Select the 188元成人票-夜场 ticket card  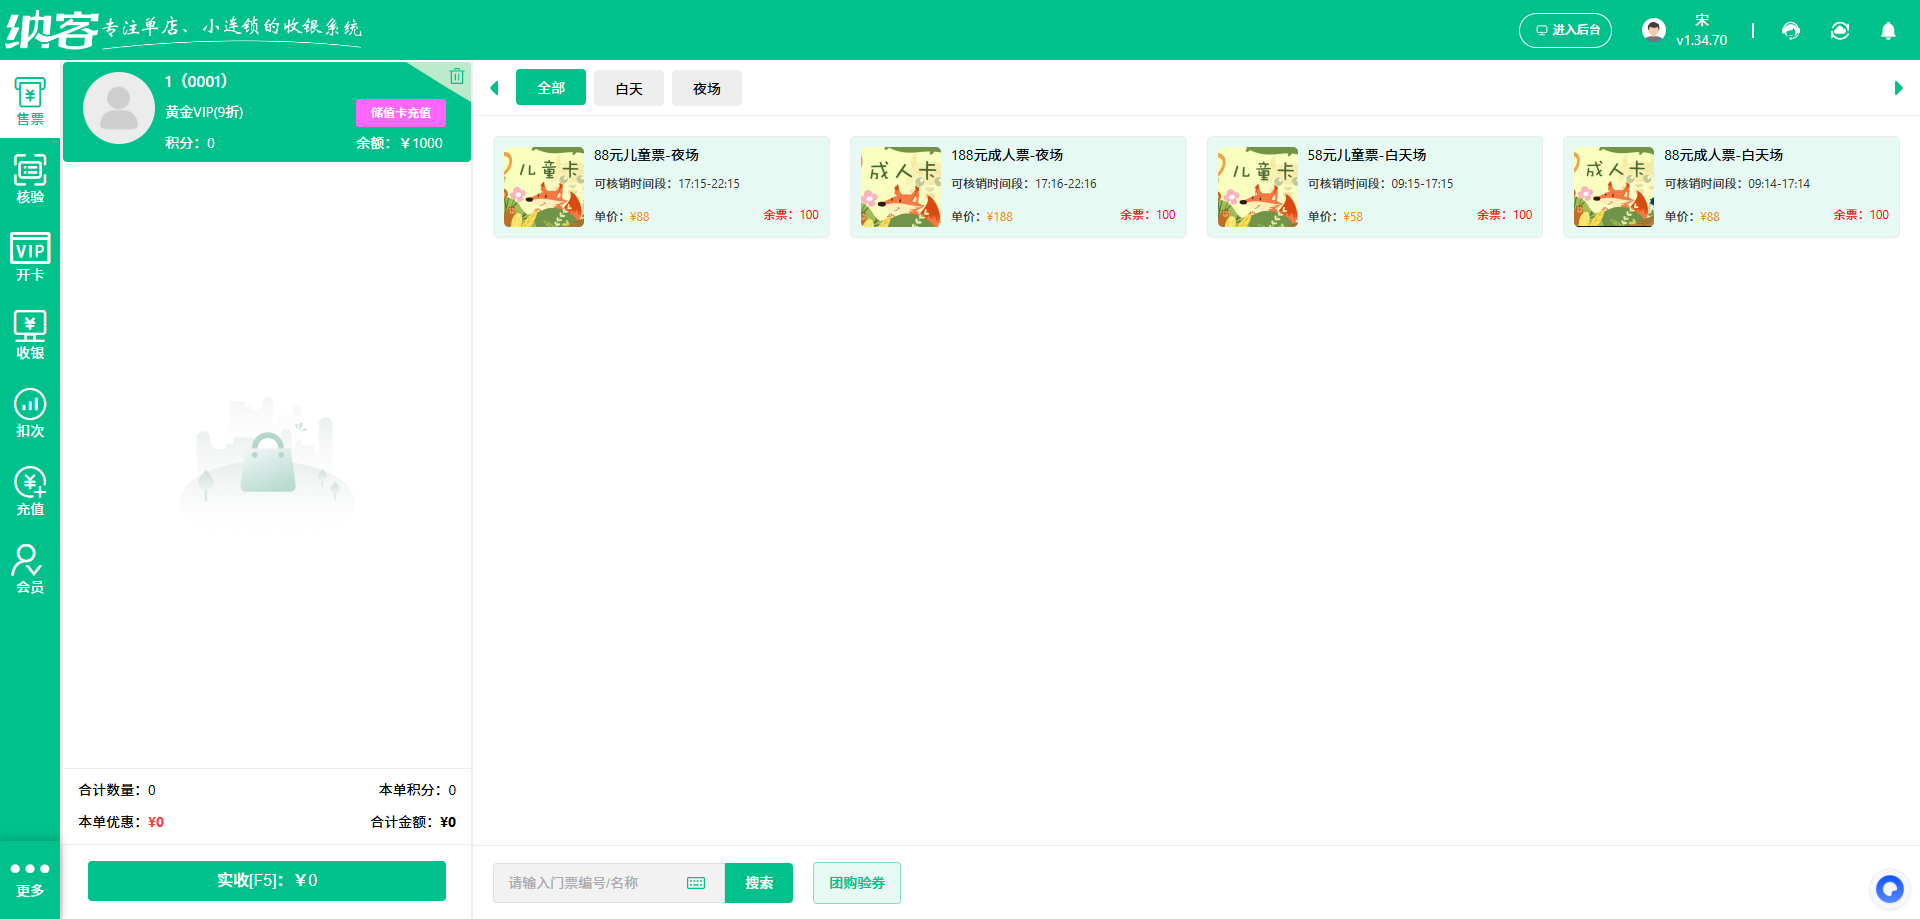coord(1018,187)
